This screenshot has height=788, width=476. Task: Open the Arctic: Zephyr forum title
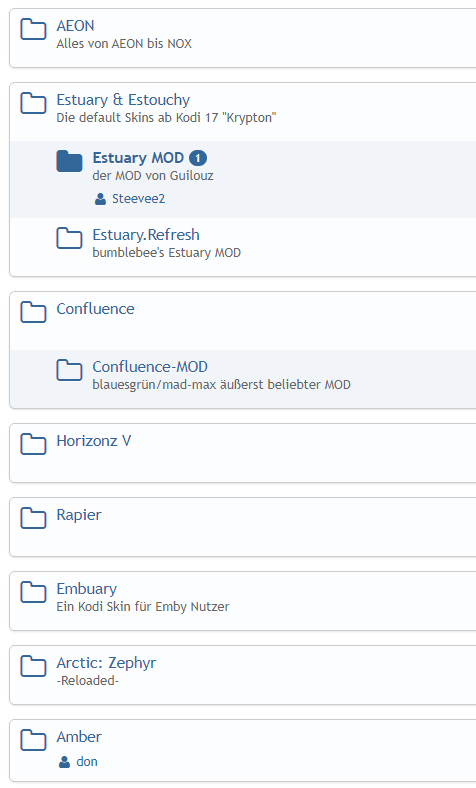click(x=106, y=663)
